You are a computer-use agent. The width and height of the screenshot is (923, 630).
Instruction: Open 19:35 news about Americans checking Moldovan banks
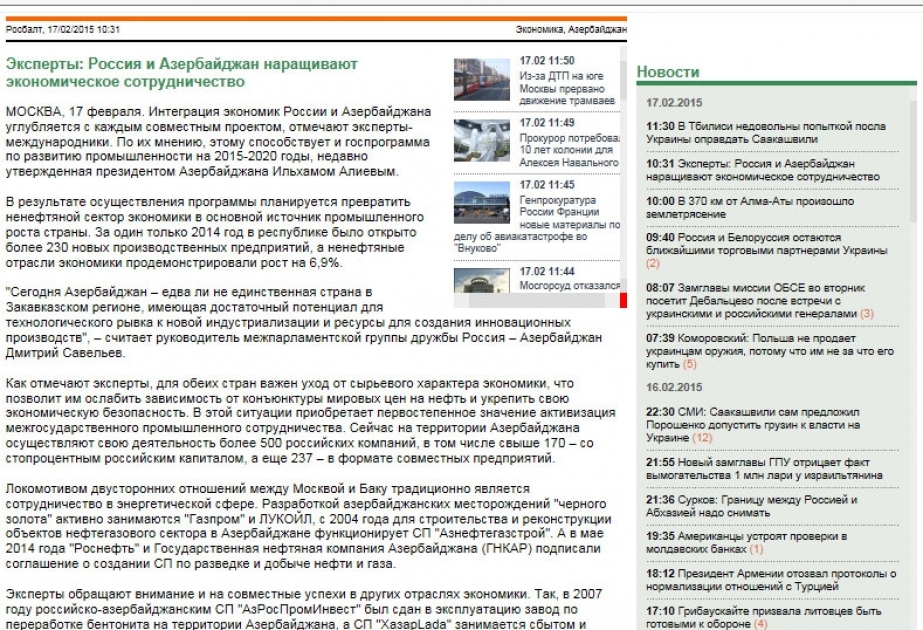(x=746, y=542)
